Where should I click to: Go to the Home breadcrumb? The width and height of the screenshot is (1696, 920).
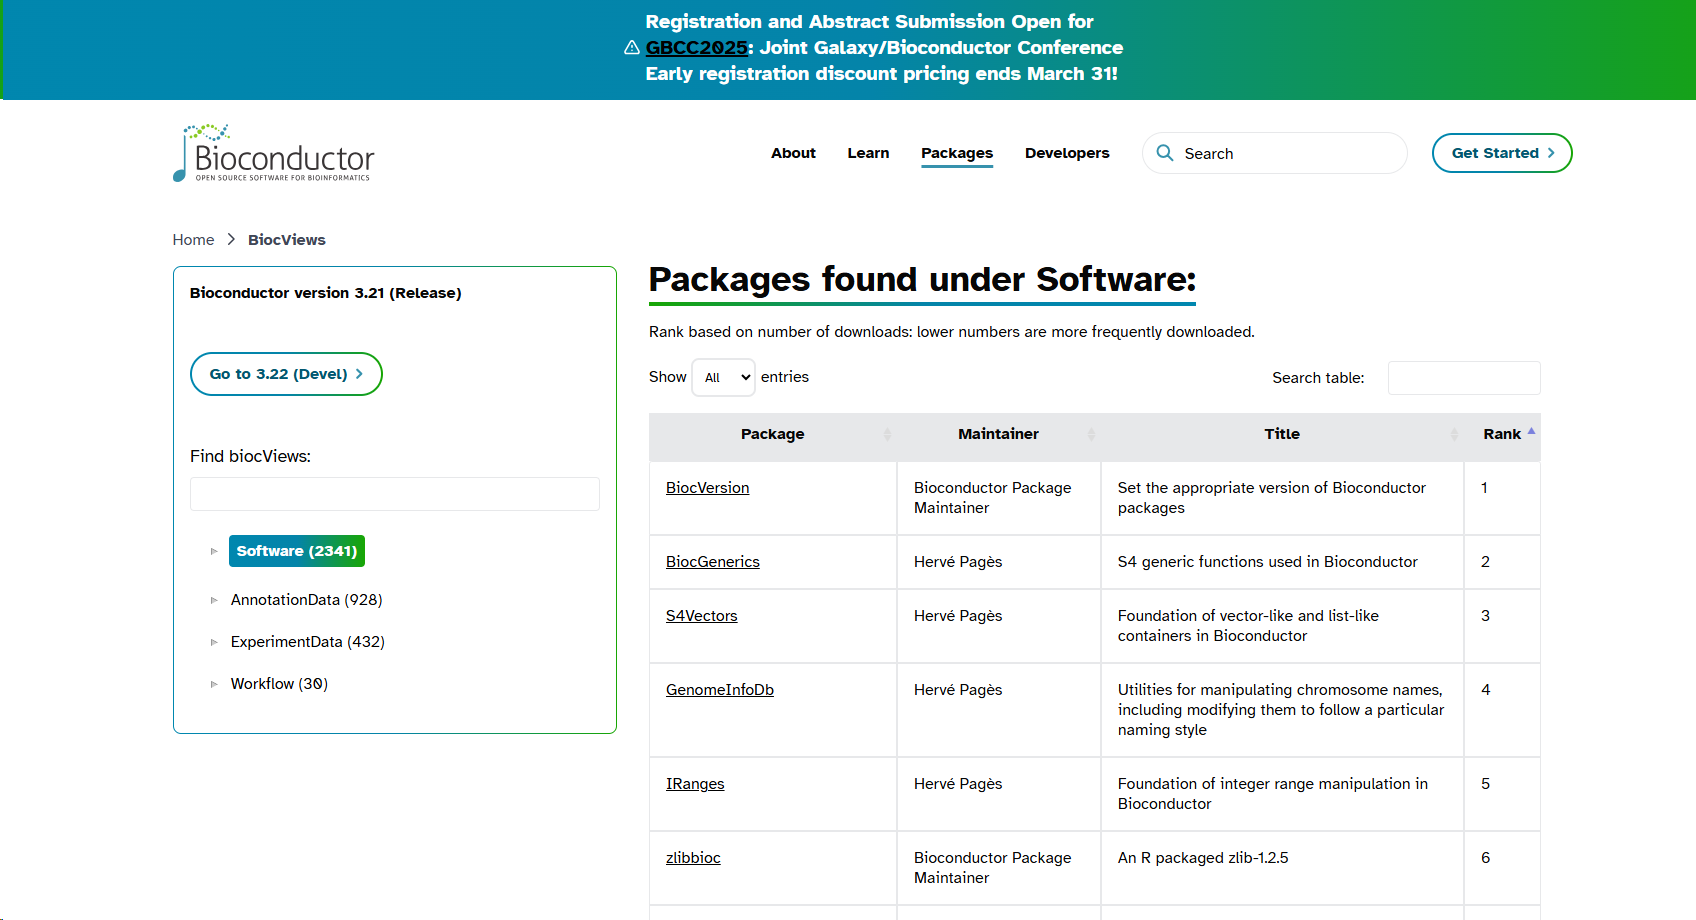193,240
